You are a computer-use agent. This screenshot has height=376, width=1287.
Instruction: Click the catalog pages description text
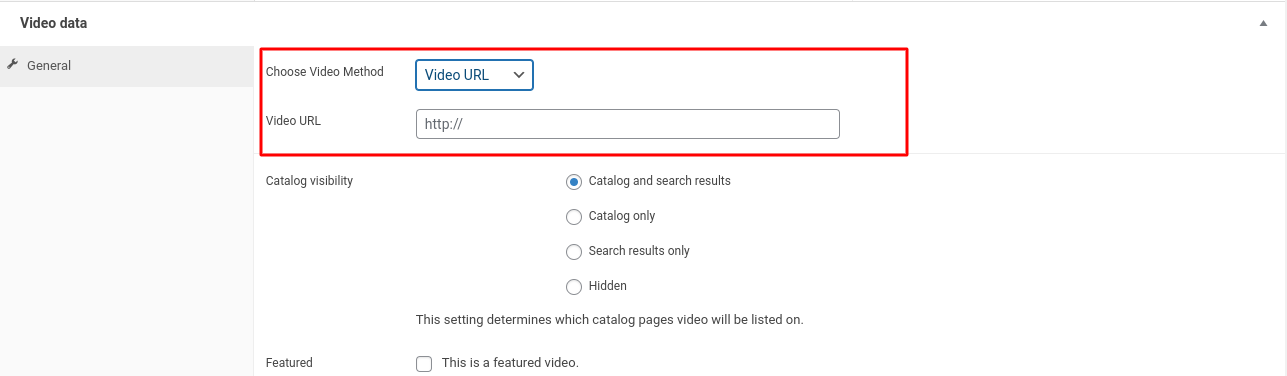610,320
